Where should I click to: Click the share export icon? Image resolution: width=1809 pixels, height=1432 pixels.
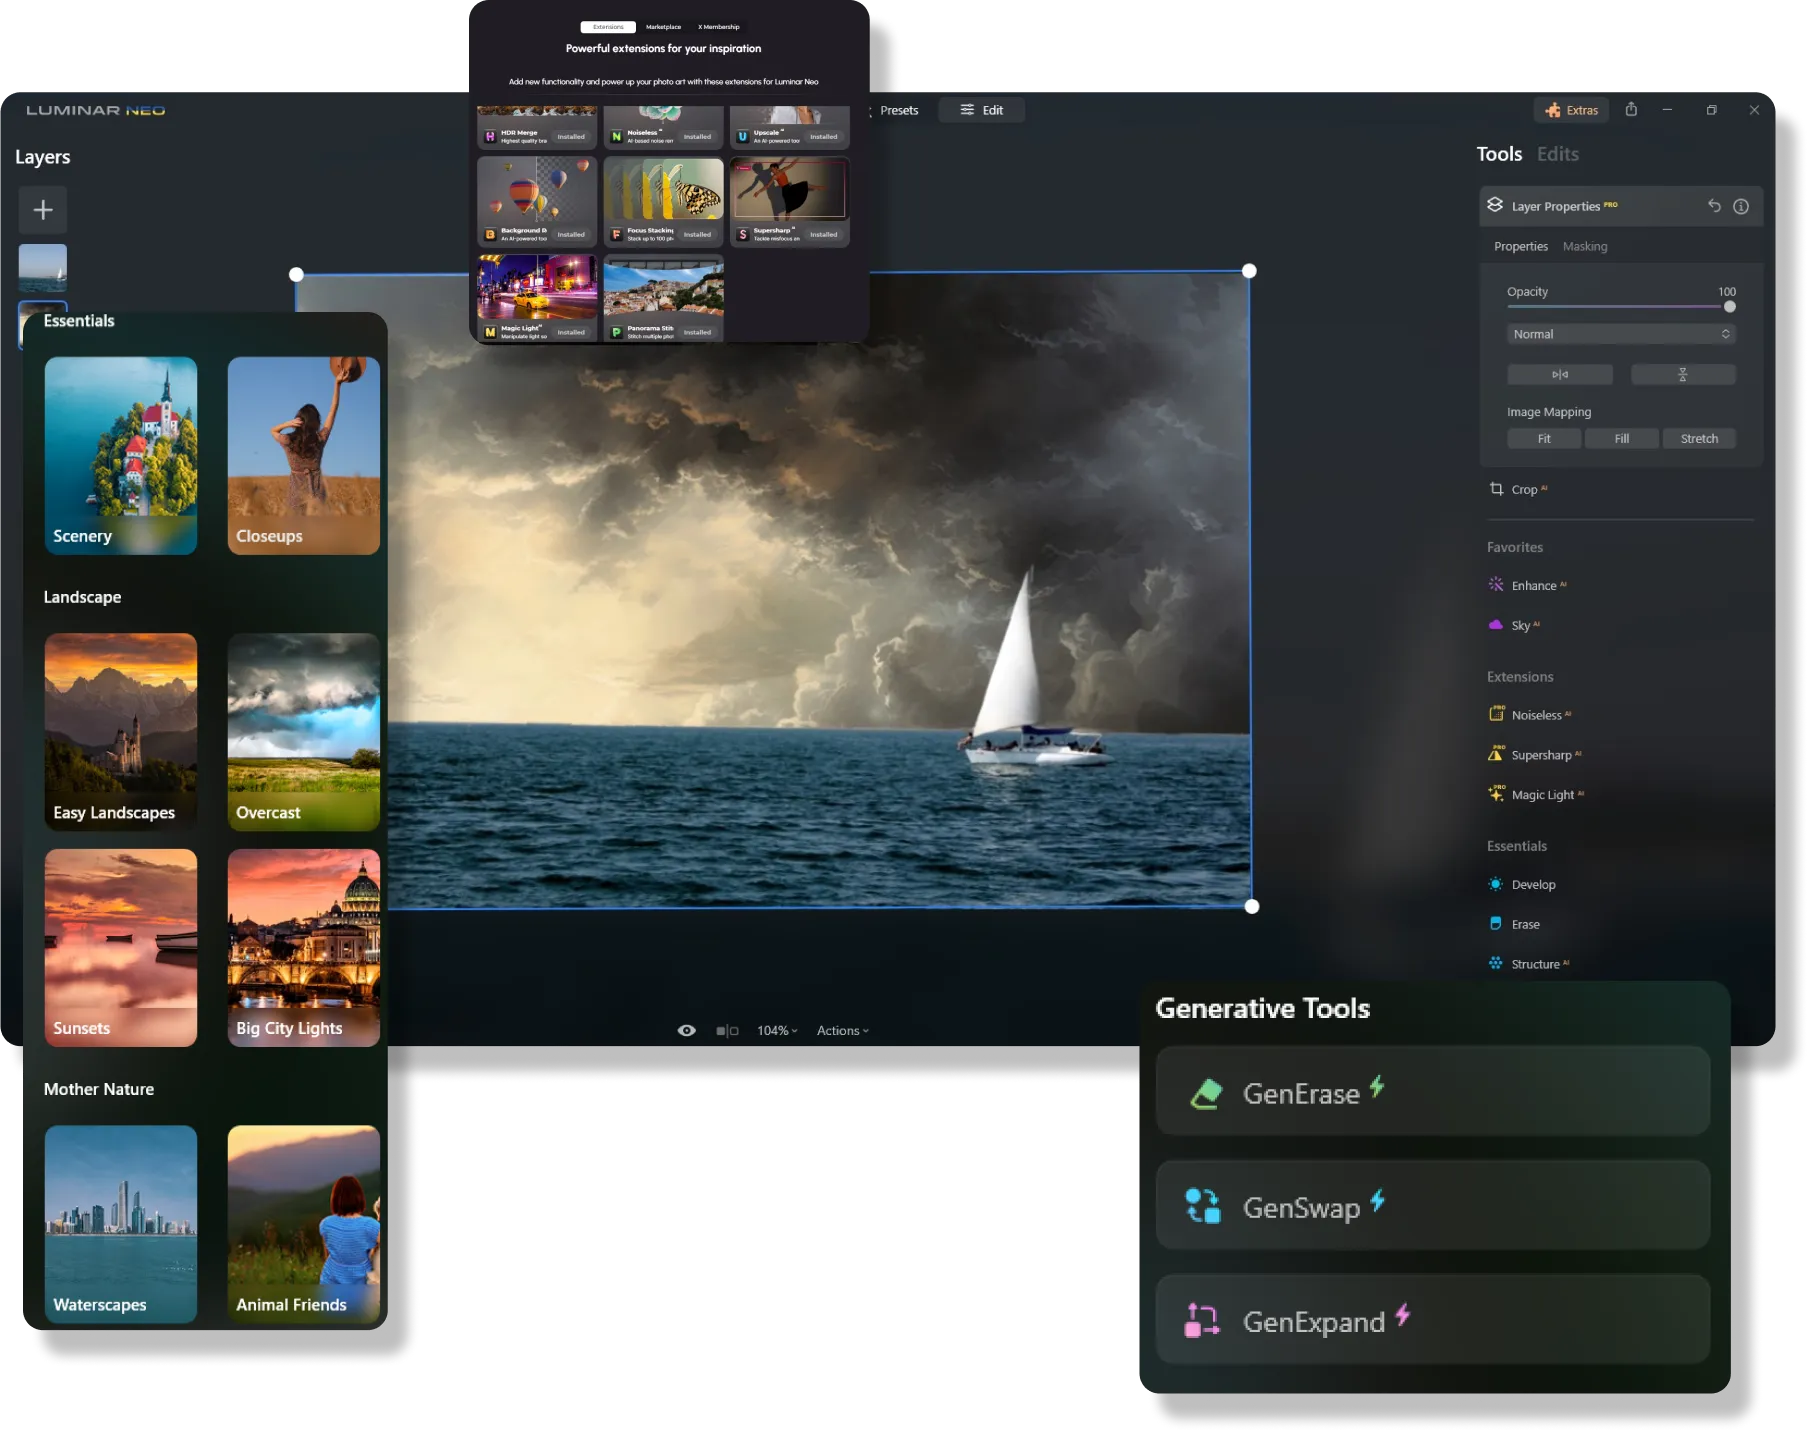(x=1631, y=109)
